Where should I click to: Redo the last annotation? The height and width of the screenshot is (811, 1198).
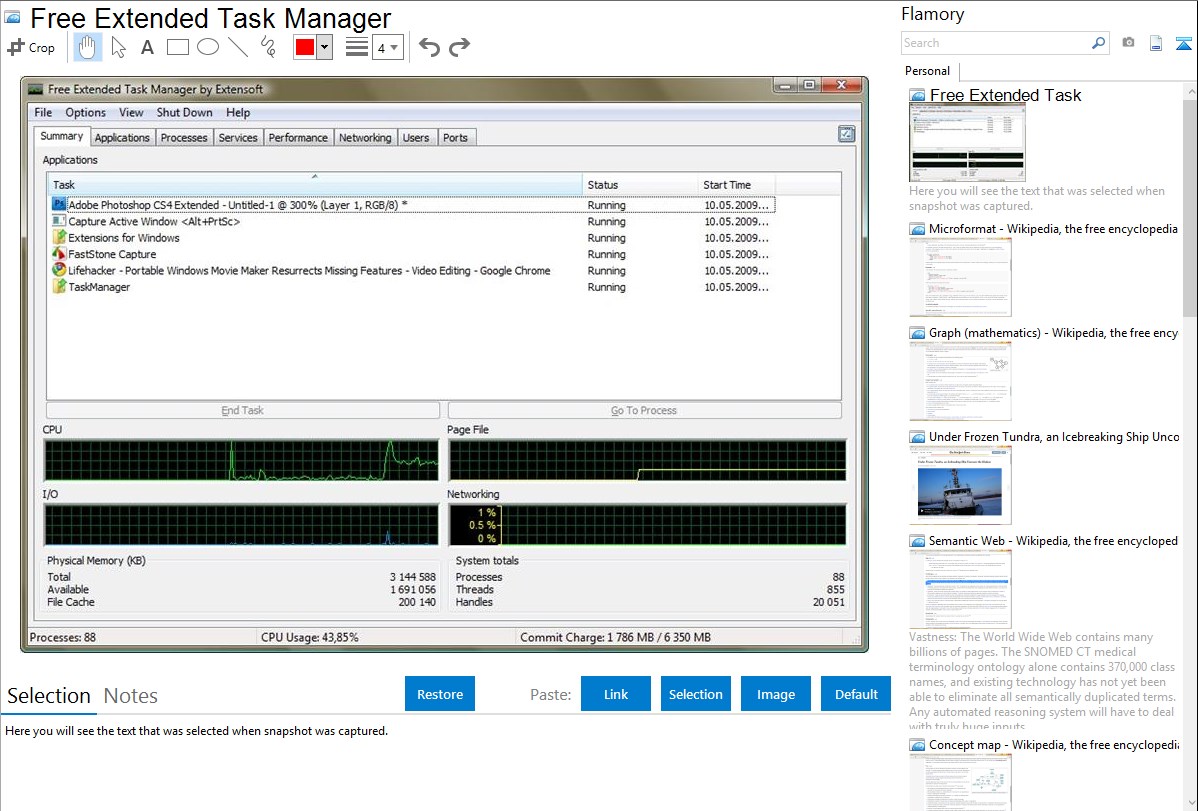(459, 47)
